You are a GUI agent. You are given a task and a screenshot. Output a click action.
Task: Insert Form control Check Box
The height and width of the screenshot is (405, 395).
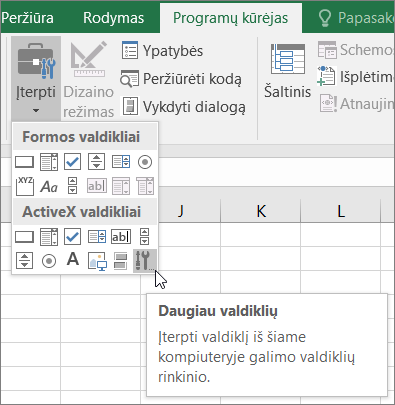pyautogui.click(x=72, y=162)
